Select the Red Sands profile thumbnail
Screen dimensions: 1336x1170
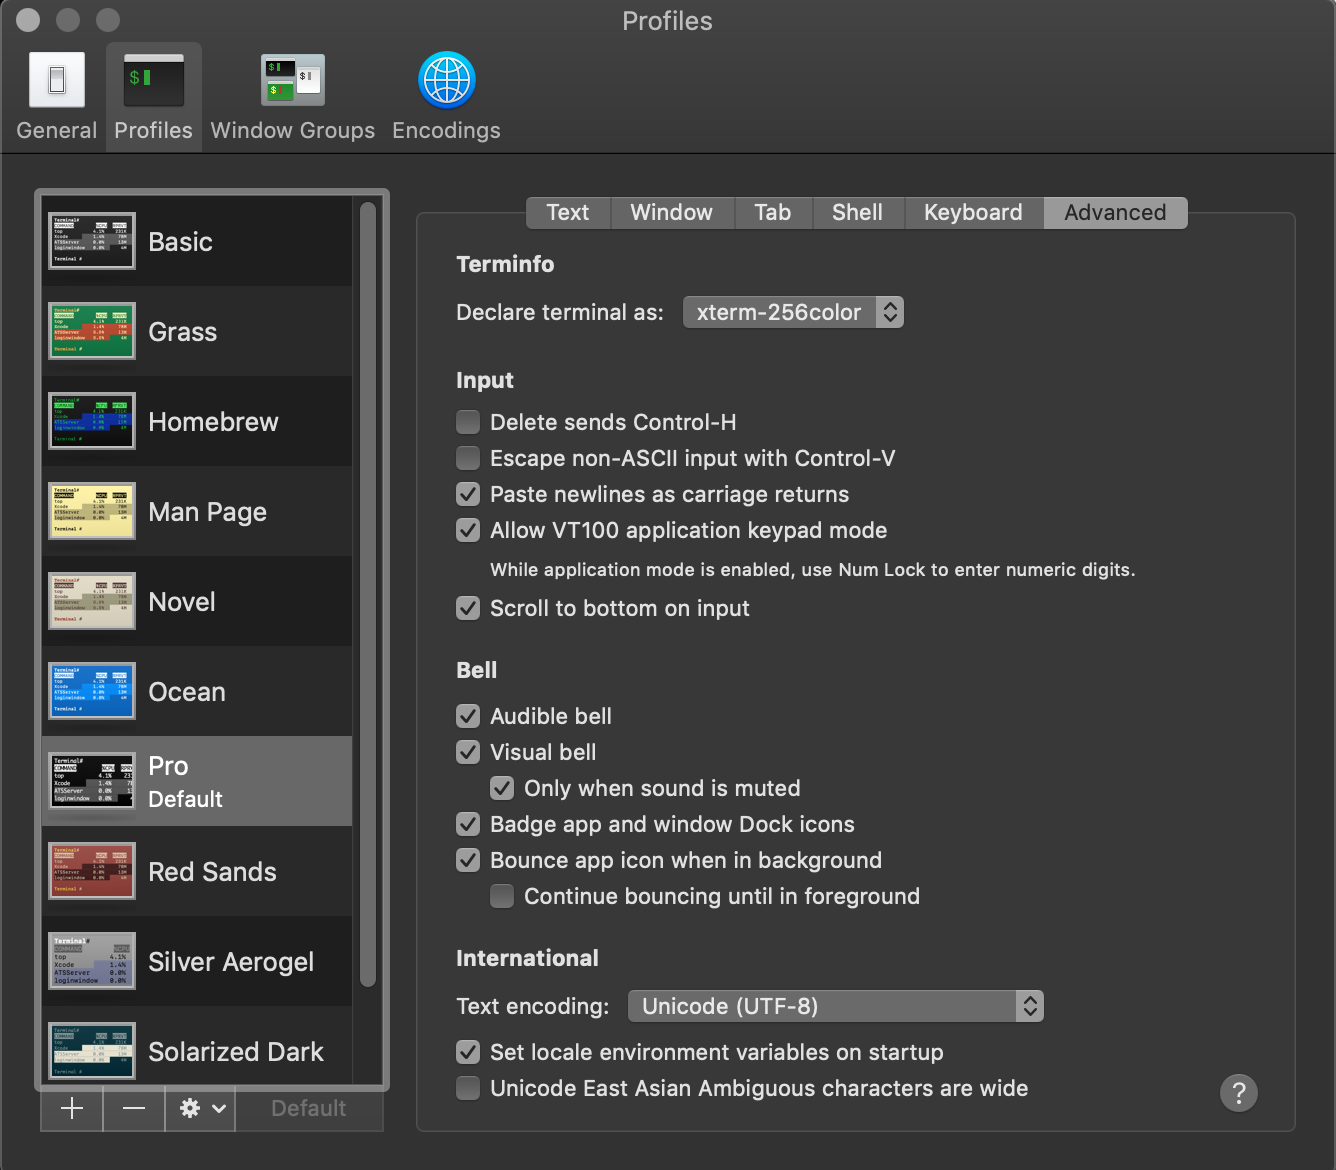click(x=92, y=871)
